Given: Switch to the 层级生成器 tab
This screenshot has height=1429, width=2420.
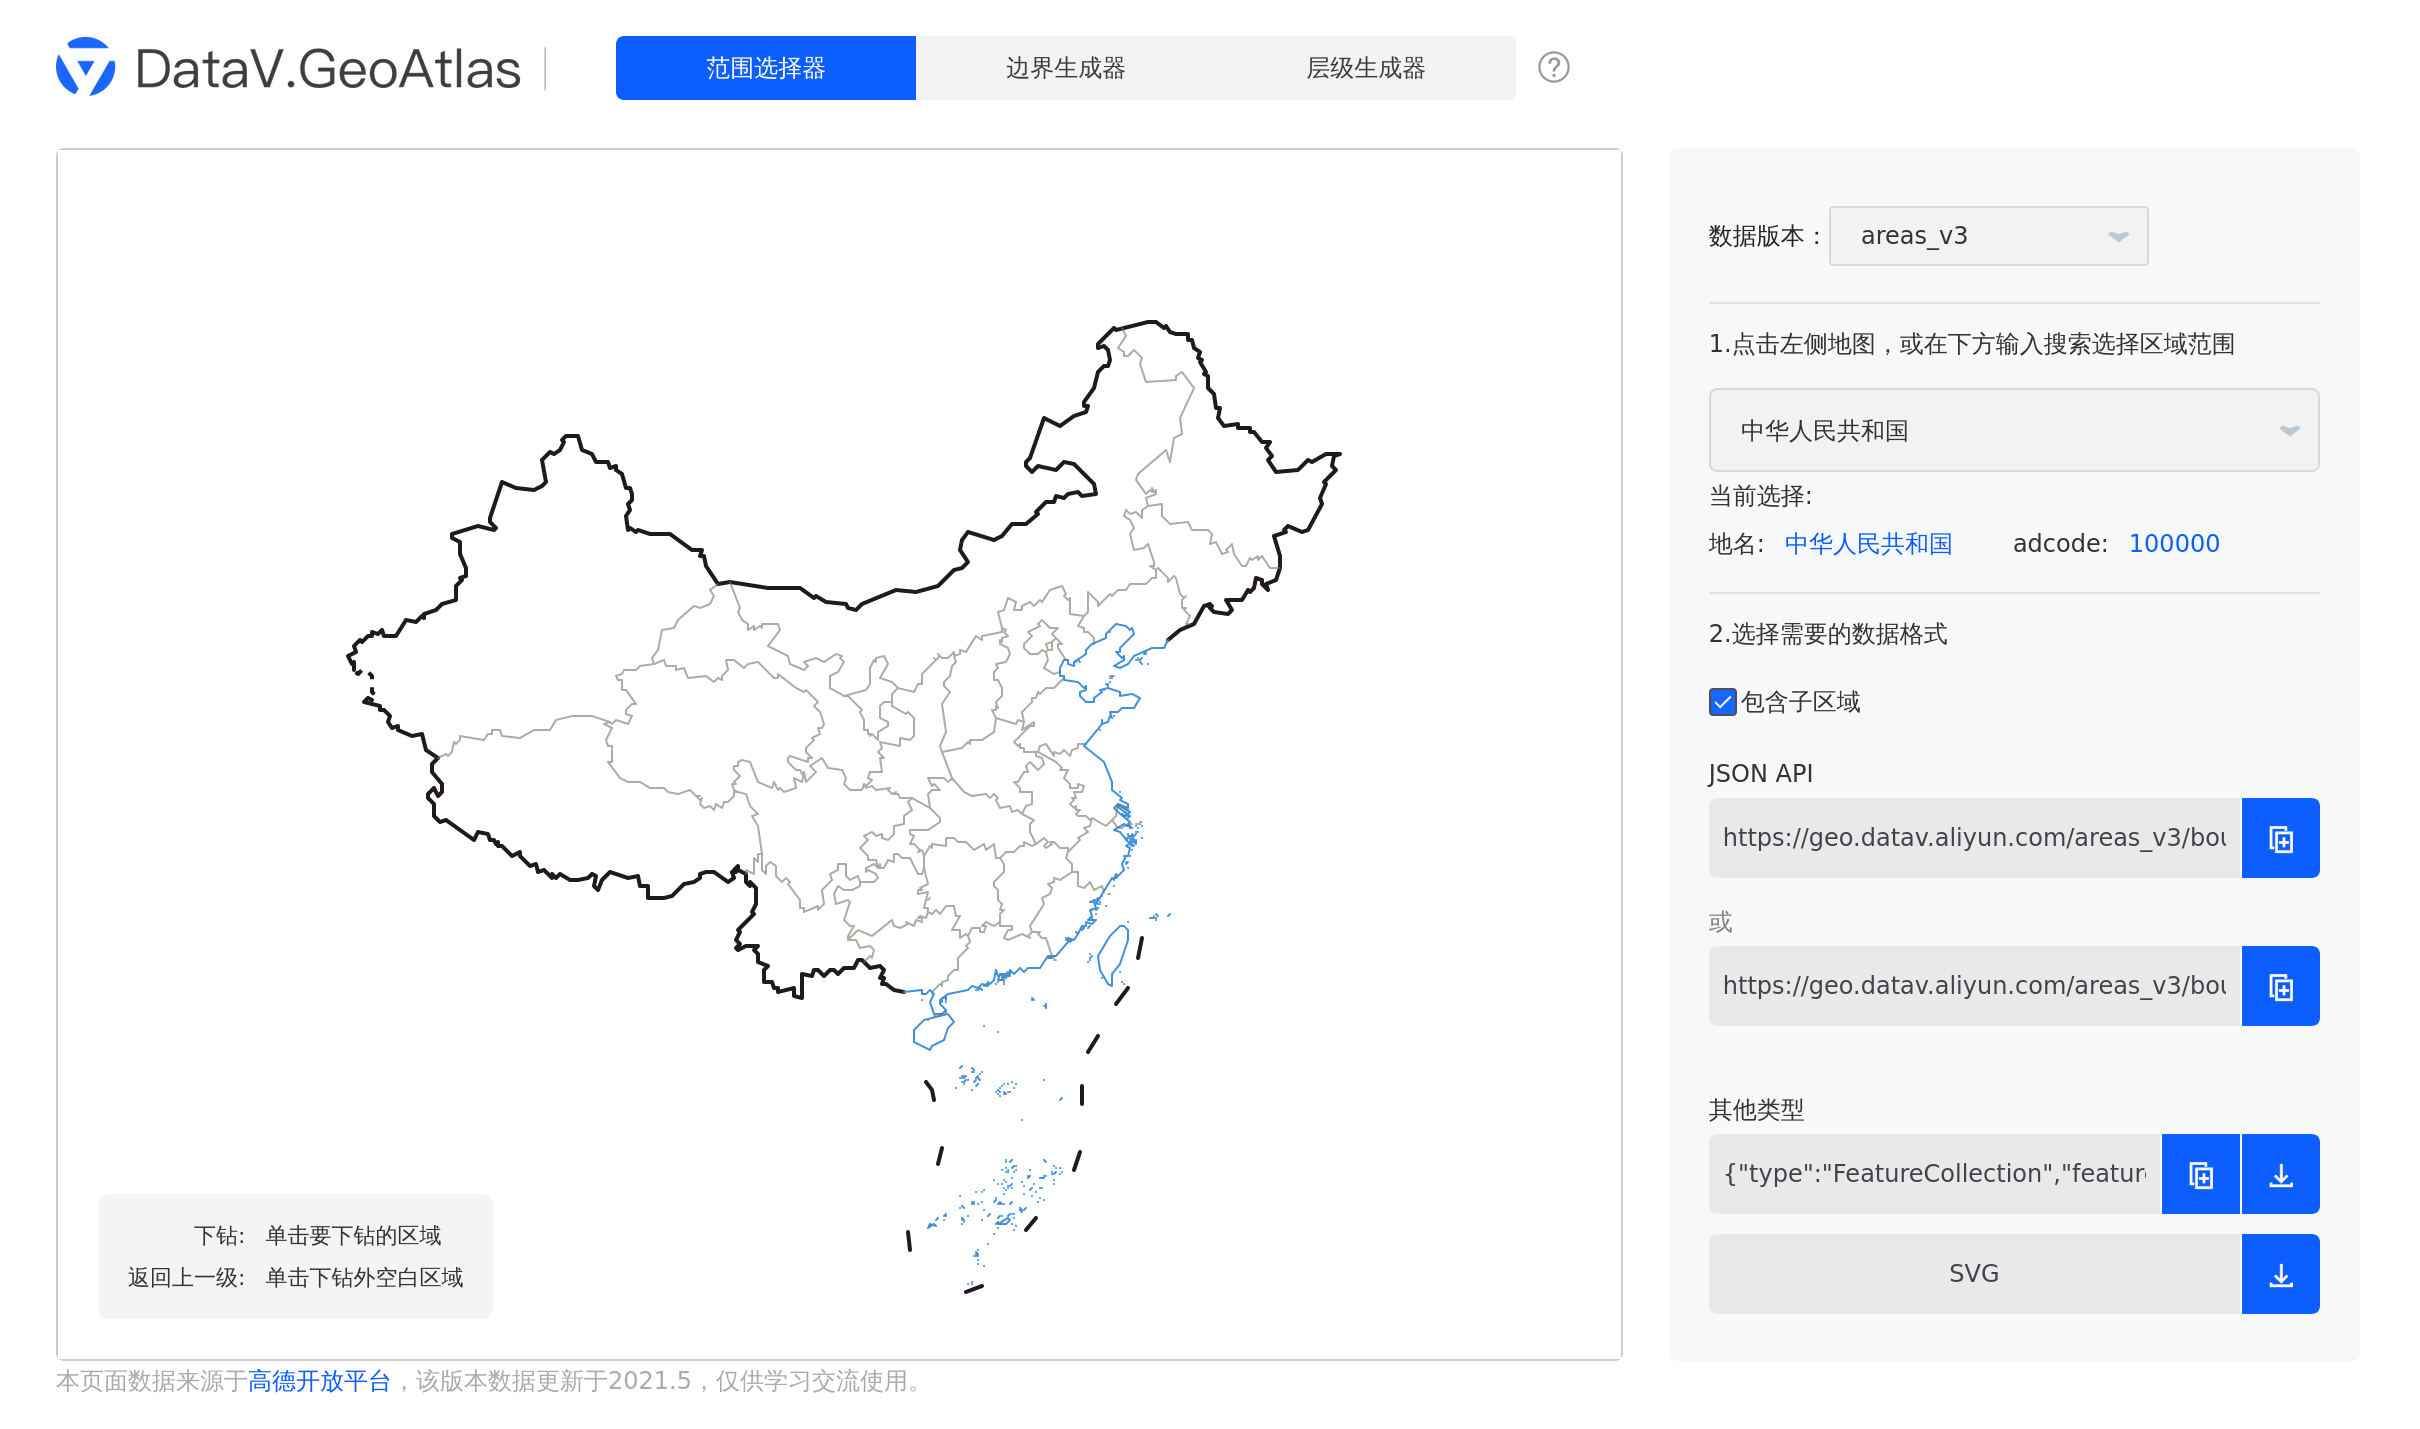Looking at the screenshot, I should point(1365,68).
